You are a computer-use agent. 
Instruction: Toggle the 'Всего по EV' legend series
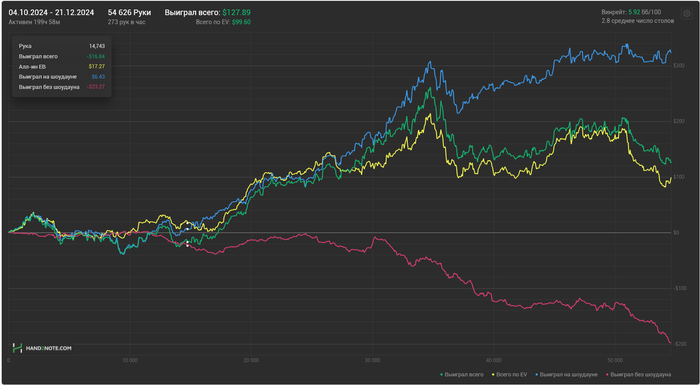pos(510,375)
